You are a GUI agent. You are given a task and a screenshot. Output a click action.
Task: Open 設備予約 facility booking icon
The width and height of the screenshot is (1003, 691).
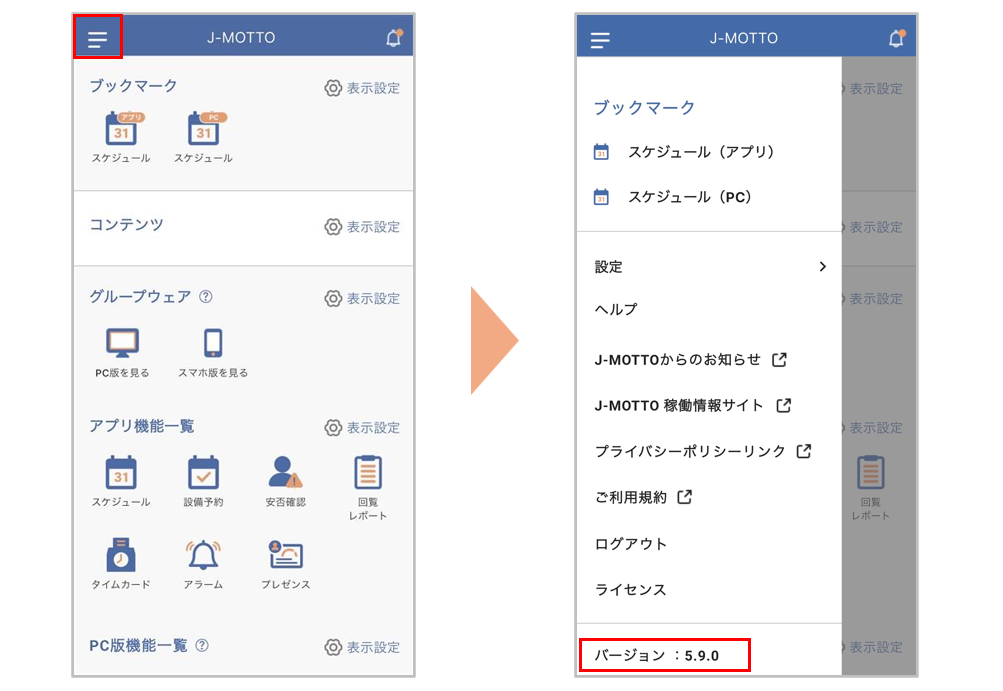coord(203,473)
